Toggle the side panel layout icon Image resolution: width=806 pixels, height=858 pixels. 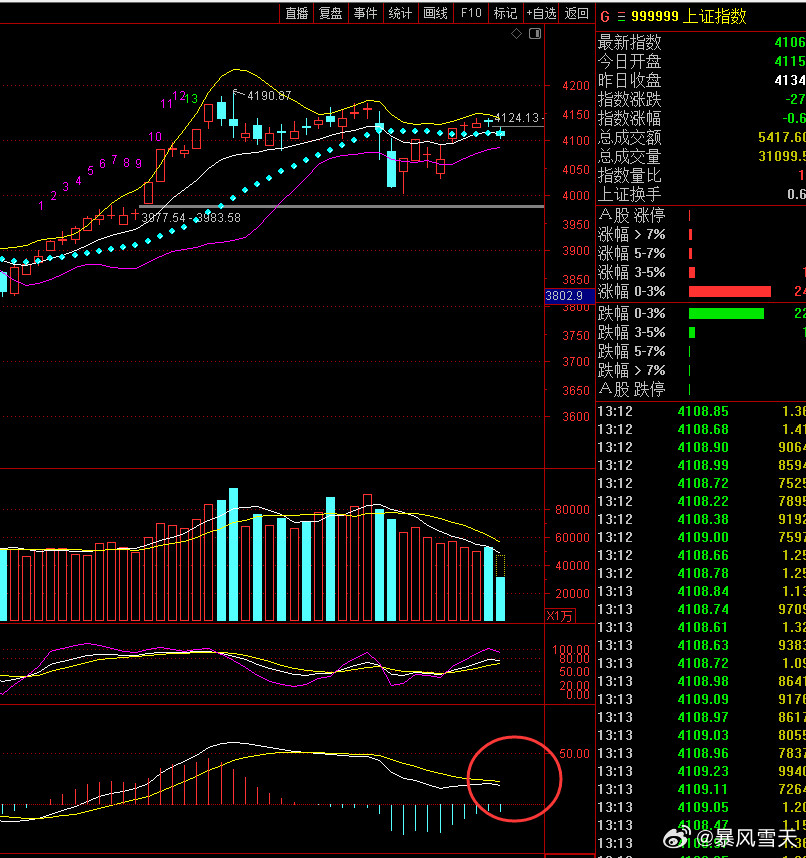(x=535, y=34)
